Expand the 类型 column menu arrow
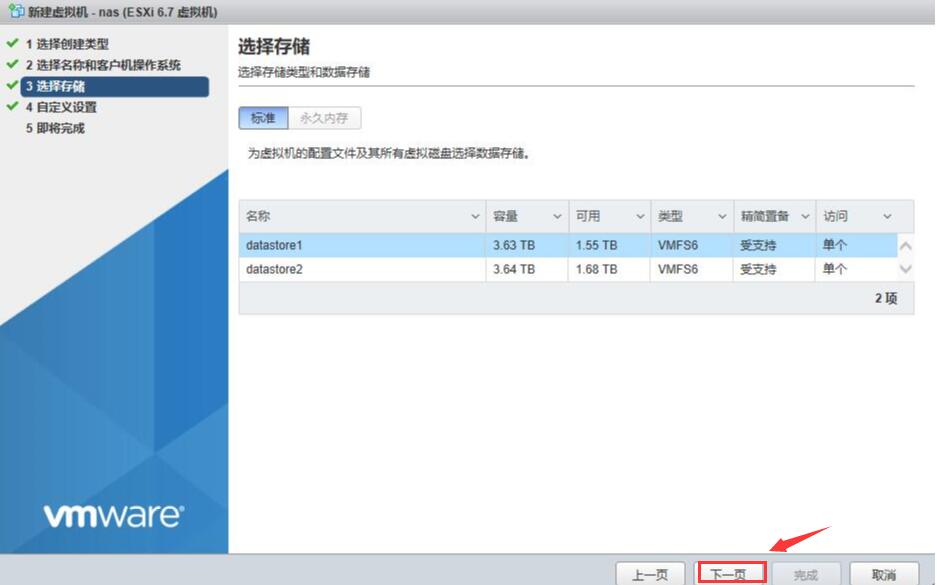This screenshot has height=585, width=937. coord(722,217)
